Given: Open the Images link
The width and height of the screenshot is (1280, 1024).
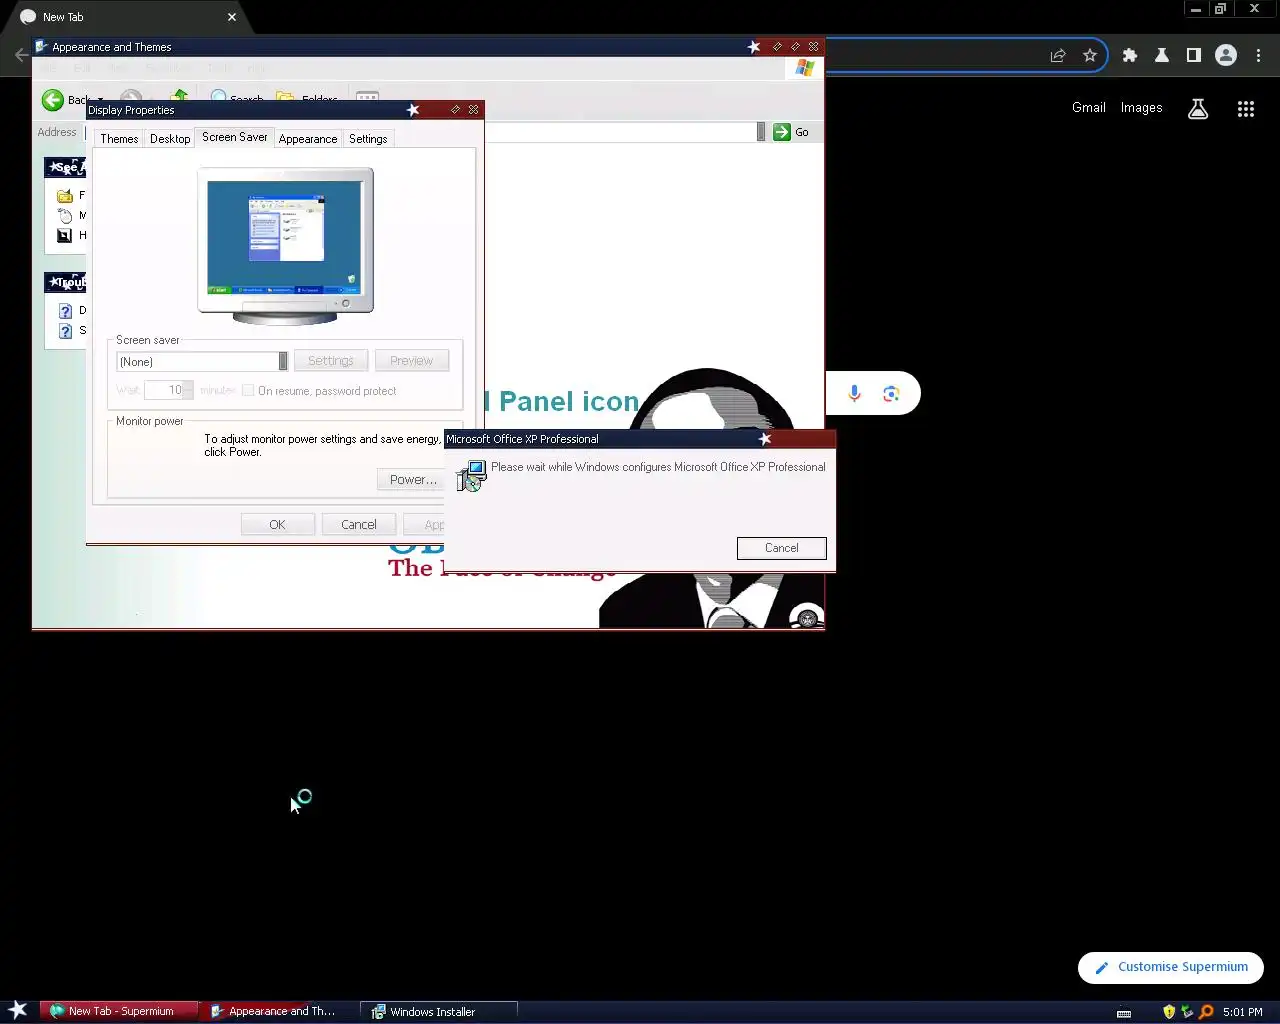Looking at the screenshot, I should point(1141,108).
